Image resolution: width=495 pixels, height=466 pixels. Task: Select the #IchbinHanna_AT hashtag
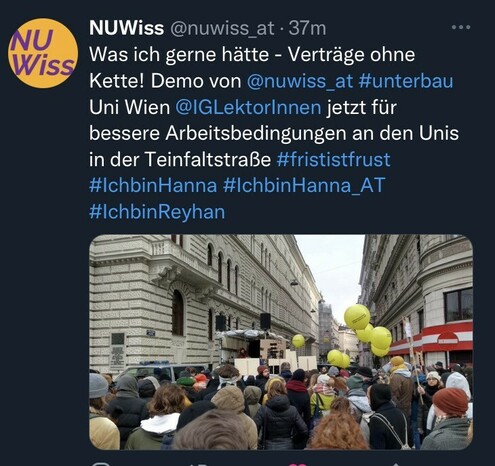coord(304,186)
